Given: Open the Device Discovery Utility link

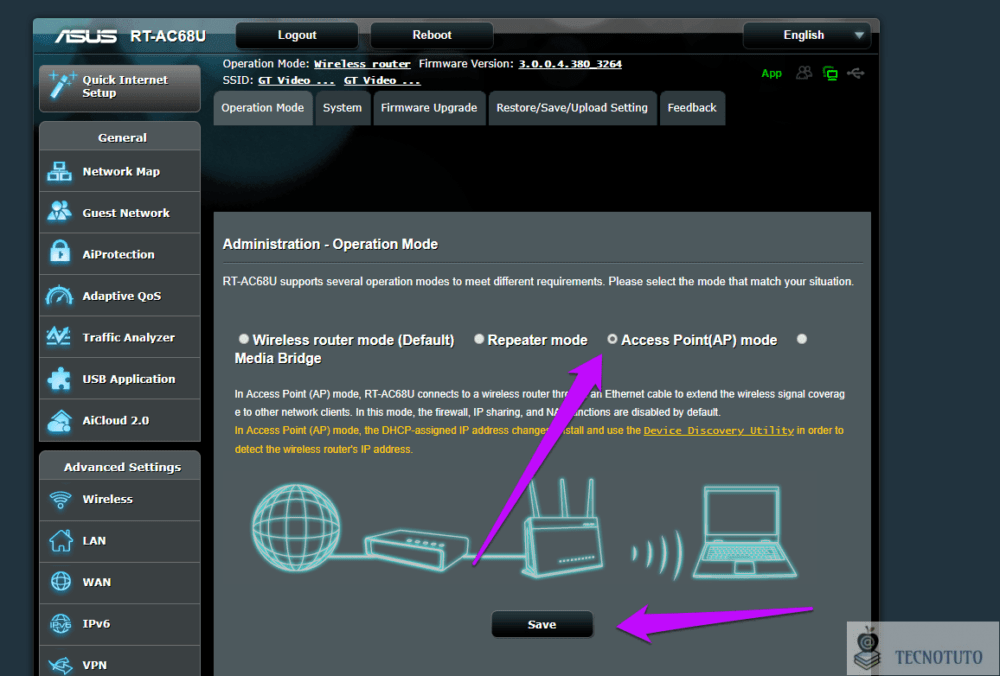Looking at the screenshot, I should click(x=719, y=430).
